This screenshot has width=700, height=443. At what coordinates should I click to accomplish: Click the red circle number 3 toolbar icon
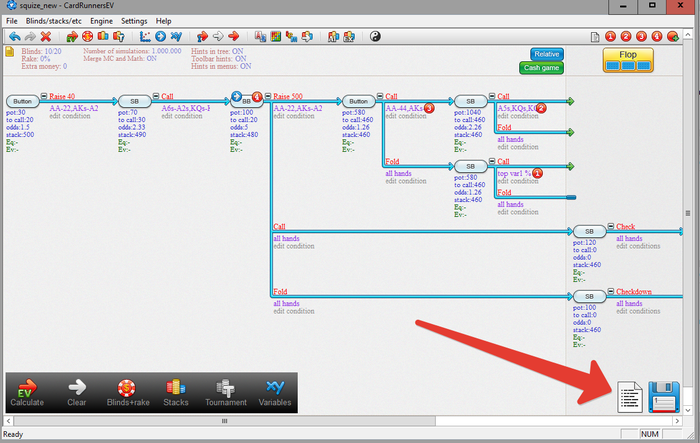(642, 37)
